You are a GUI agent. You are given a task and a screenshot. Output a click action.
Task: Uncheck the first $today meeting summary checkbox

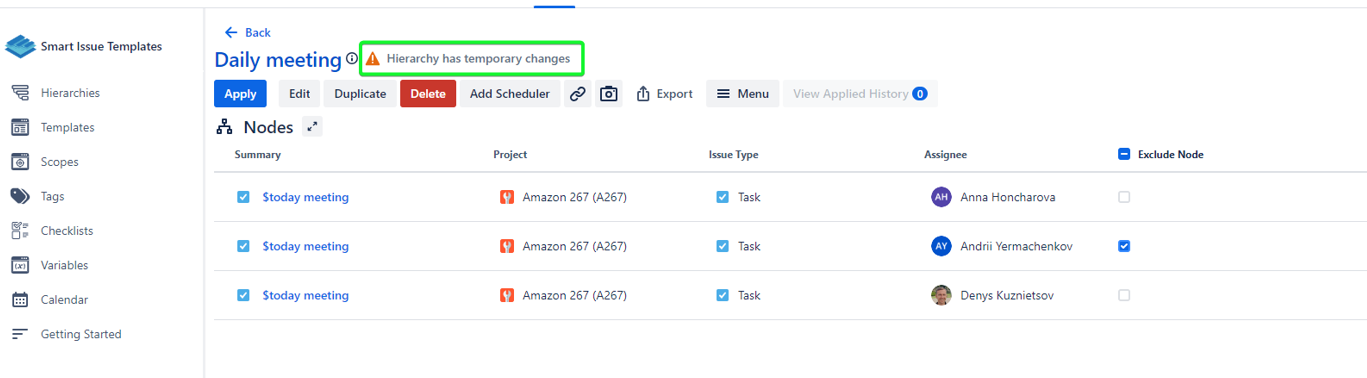243,197
